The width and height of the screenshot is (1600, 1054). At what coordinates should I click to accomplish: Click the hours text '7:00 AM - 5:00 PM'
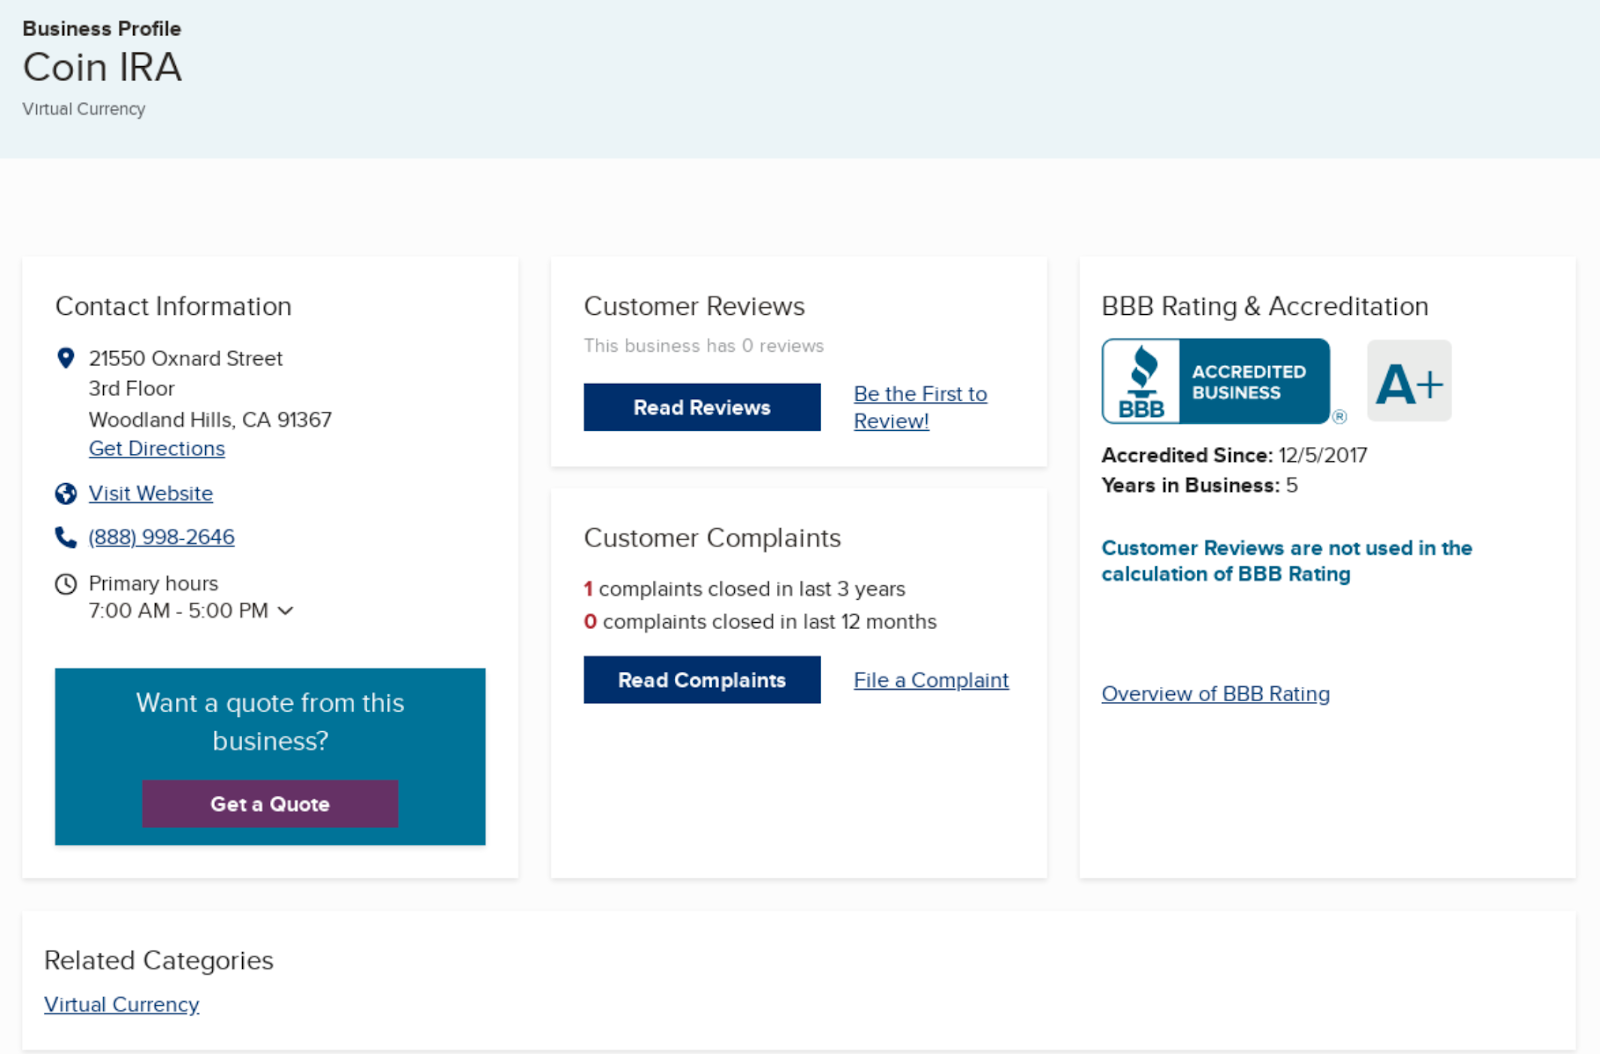(179, 611)
